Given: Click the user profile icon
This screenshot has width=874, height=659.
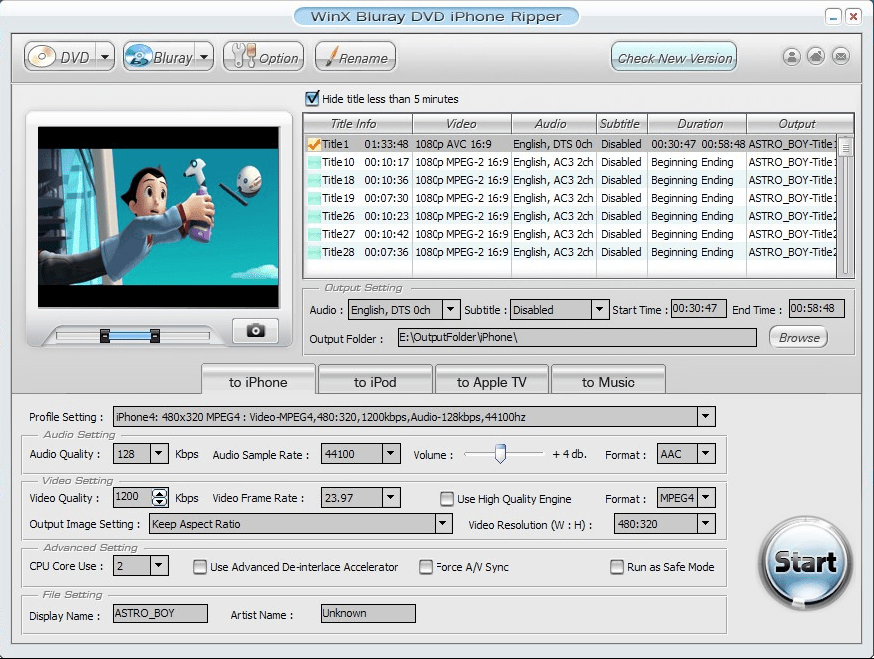Looking at the screenshot, I should pos(791,57).
